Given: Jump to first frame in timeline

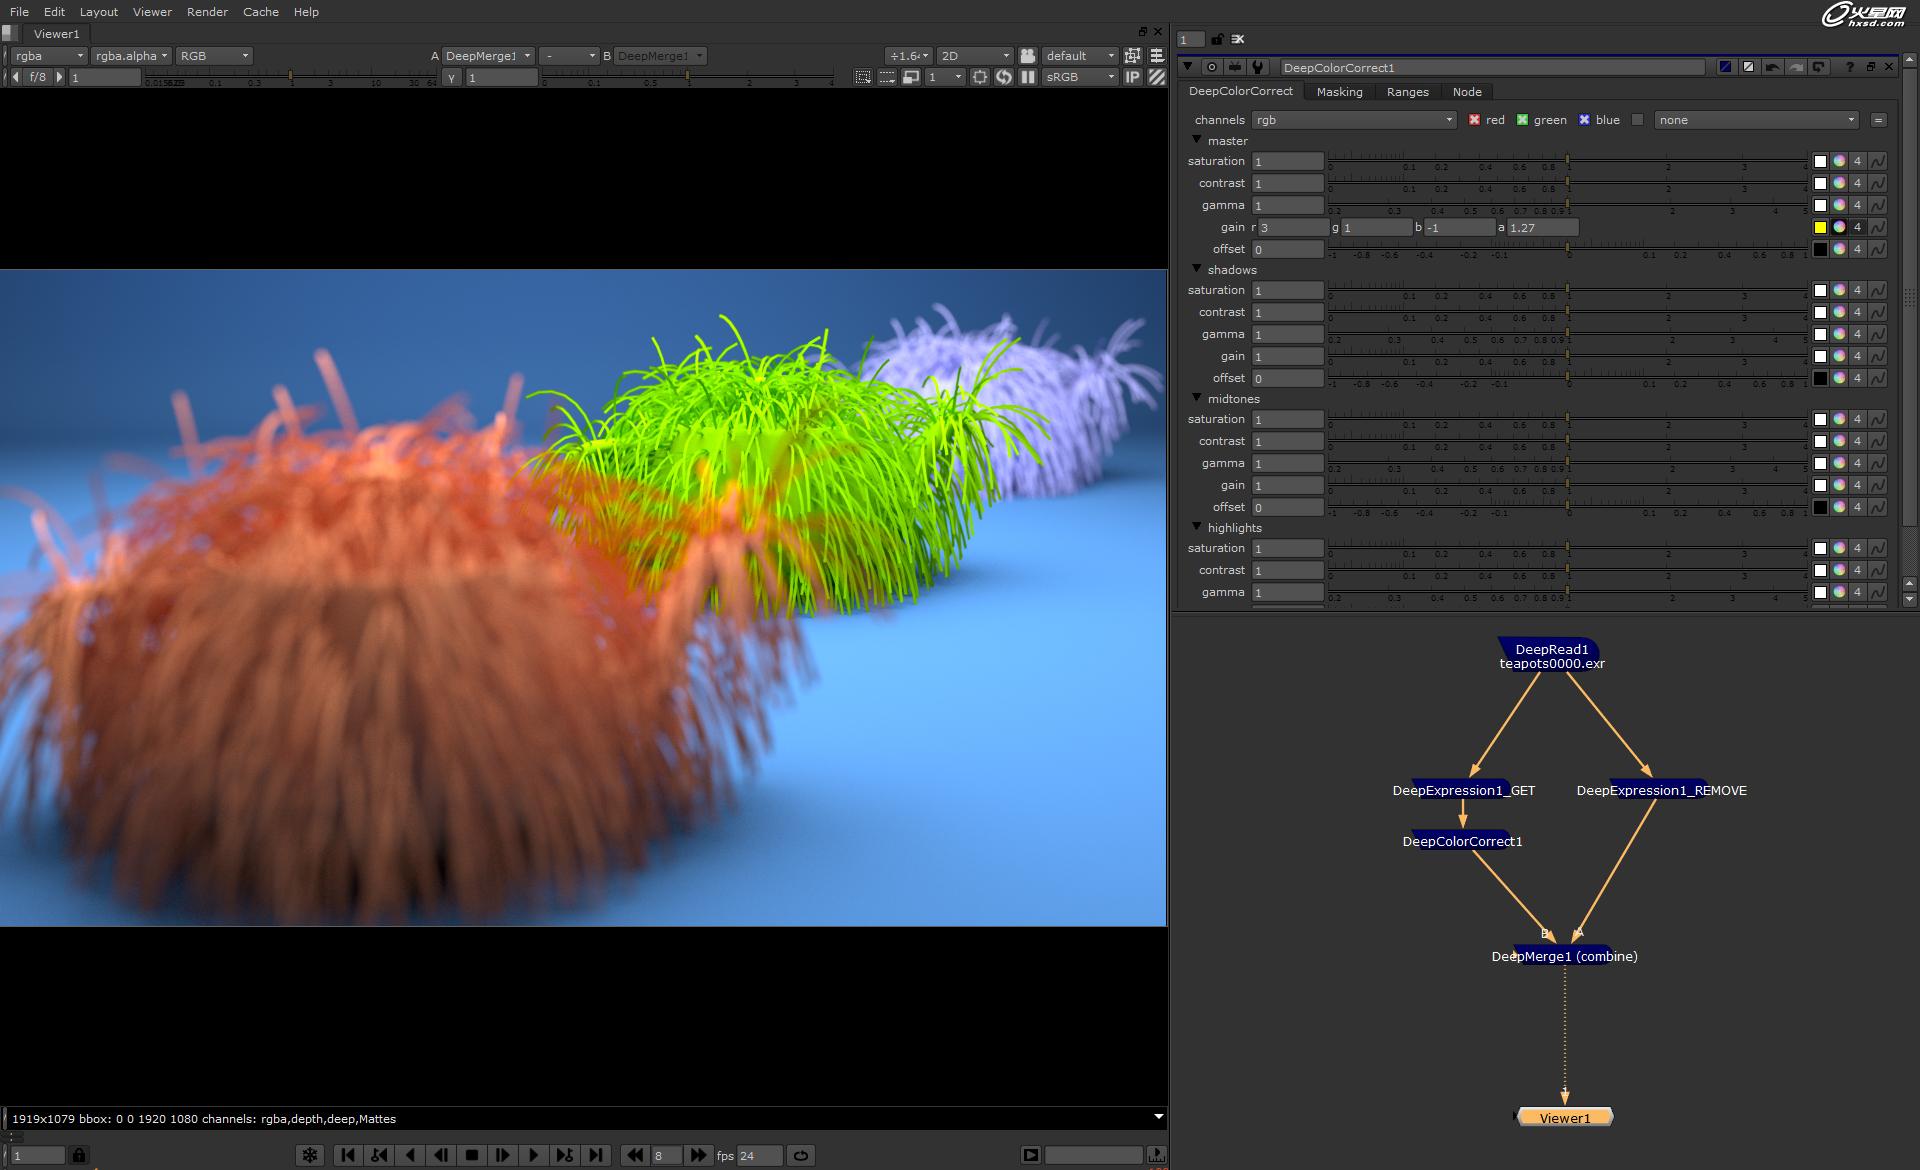Looking at the screenshot, I should pos(347,1155).
